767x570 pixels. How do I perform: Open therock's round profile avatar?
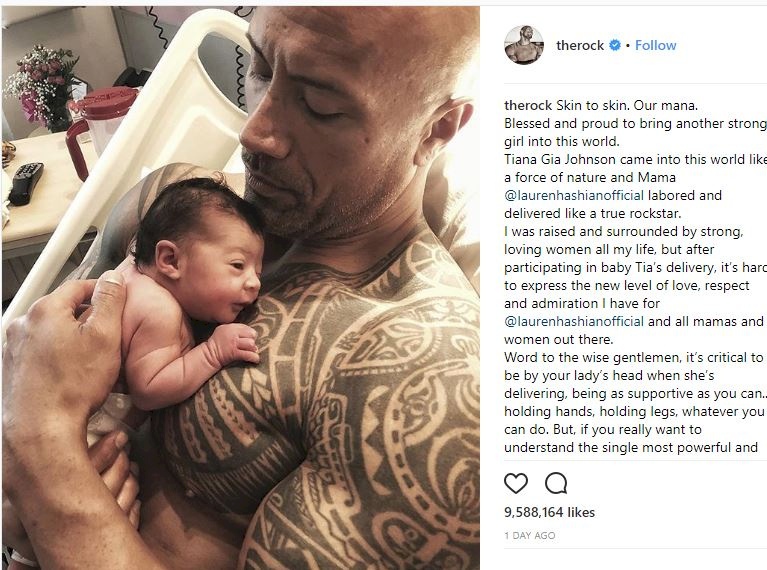click(x=524, y=45)
